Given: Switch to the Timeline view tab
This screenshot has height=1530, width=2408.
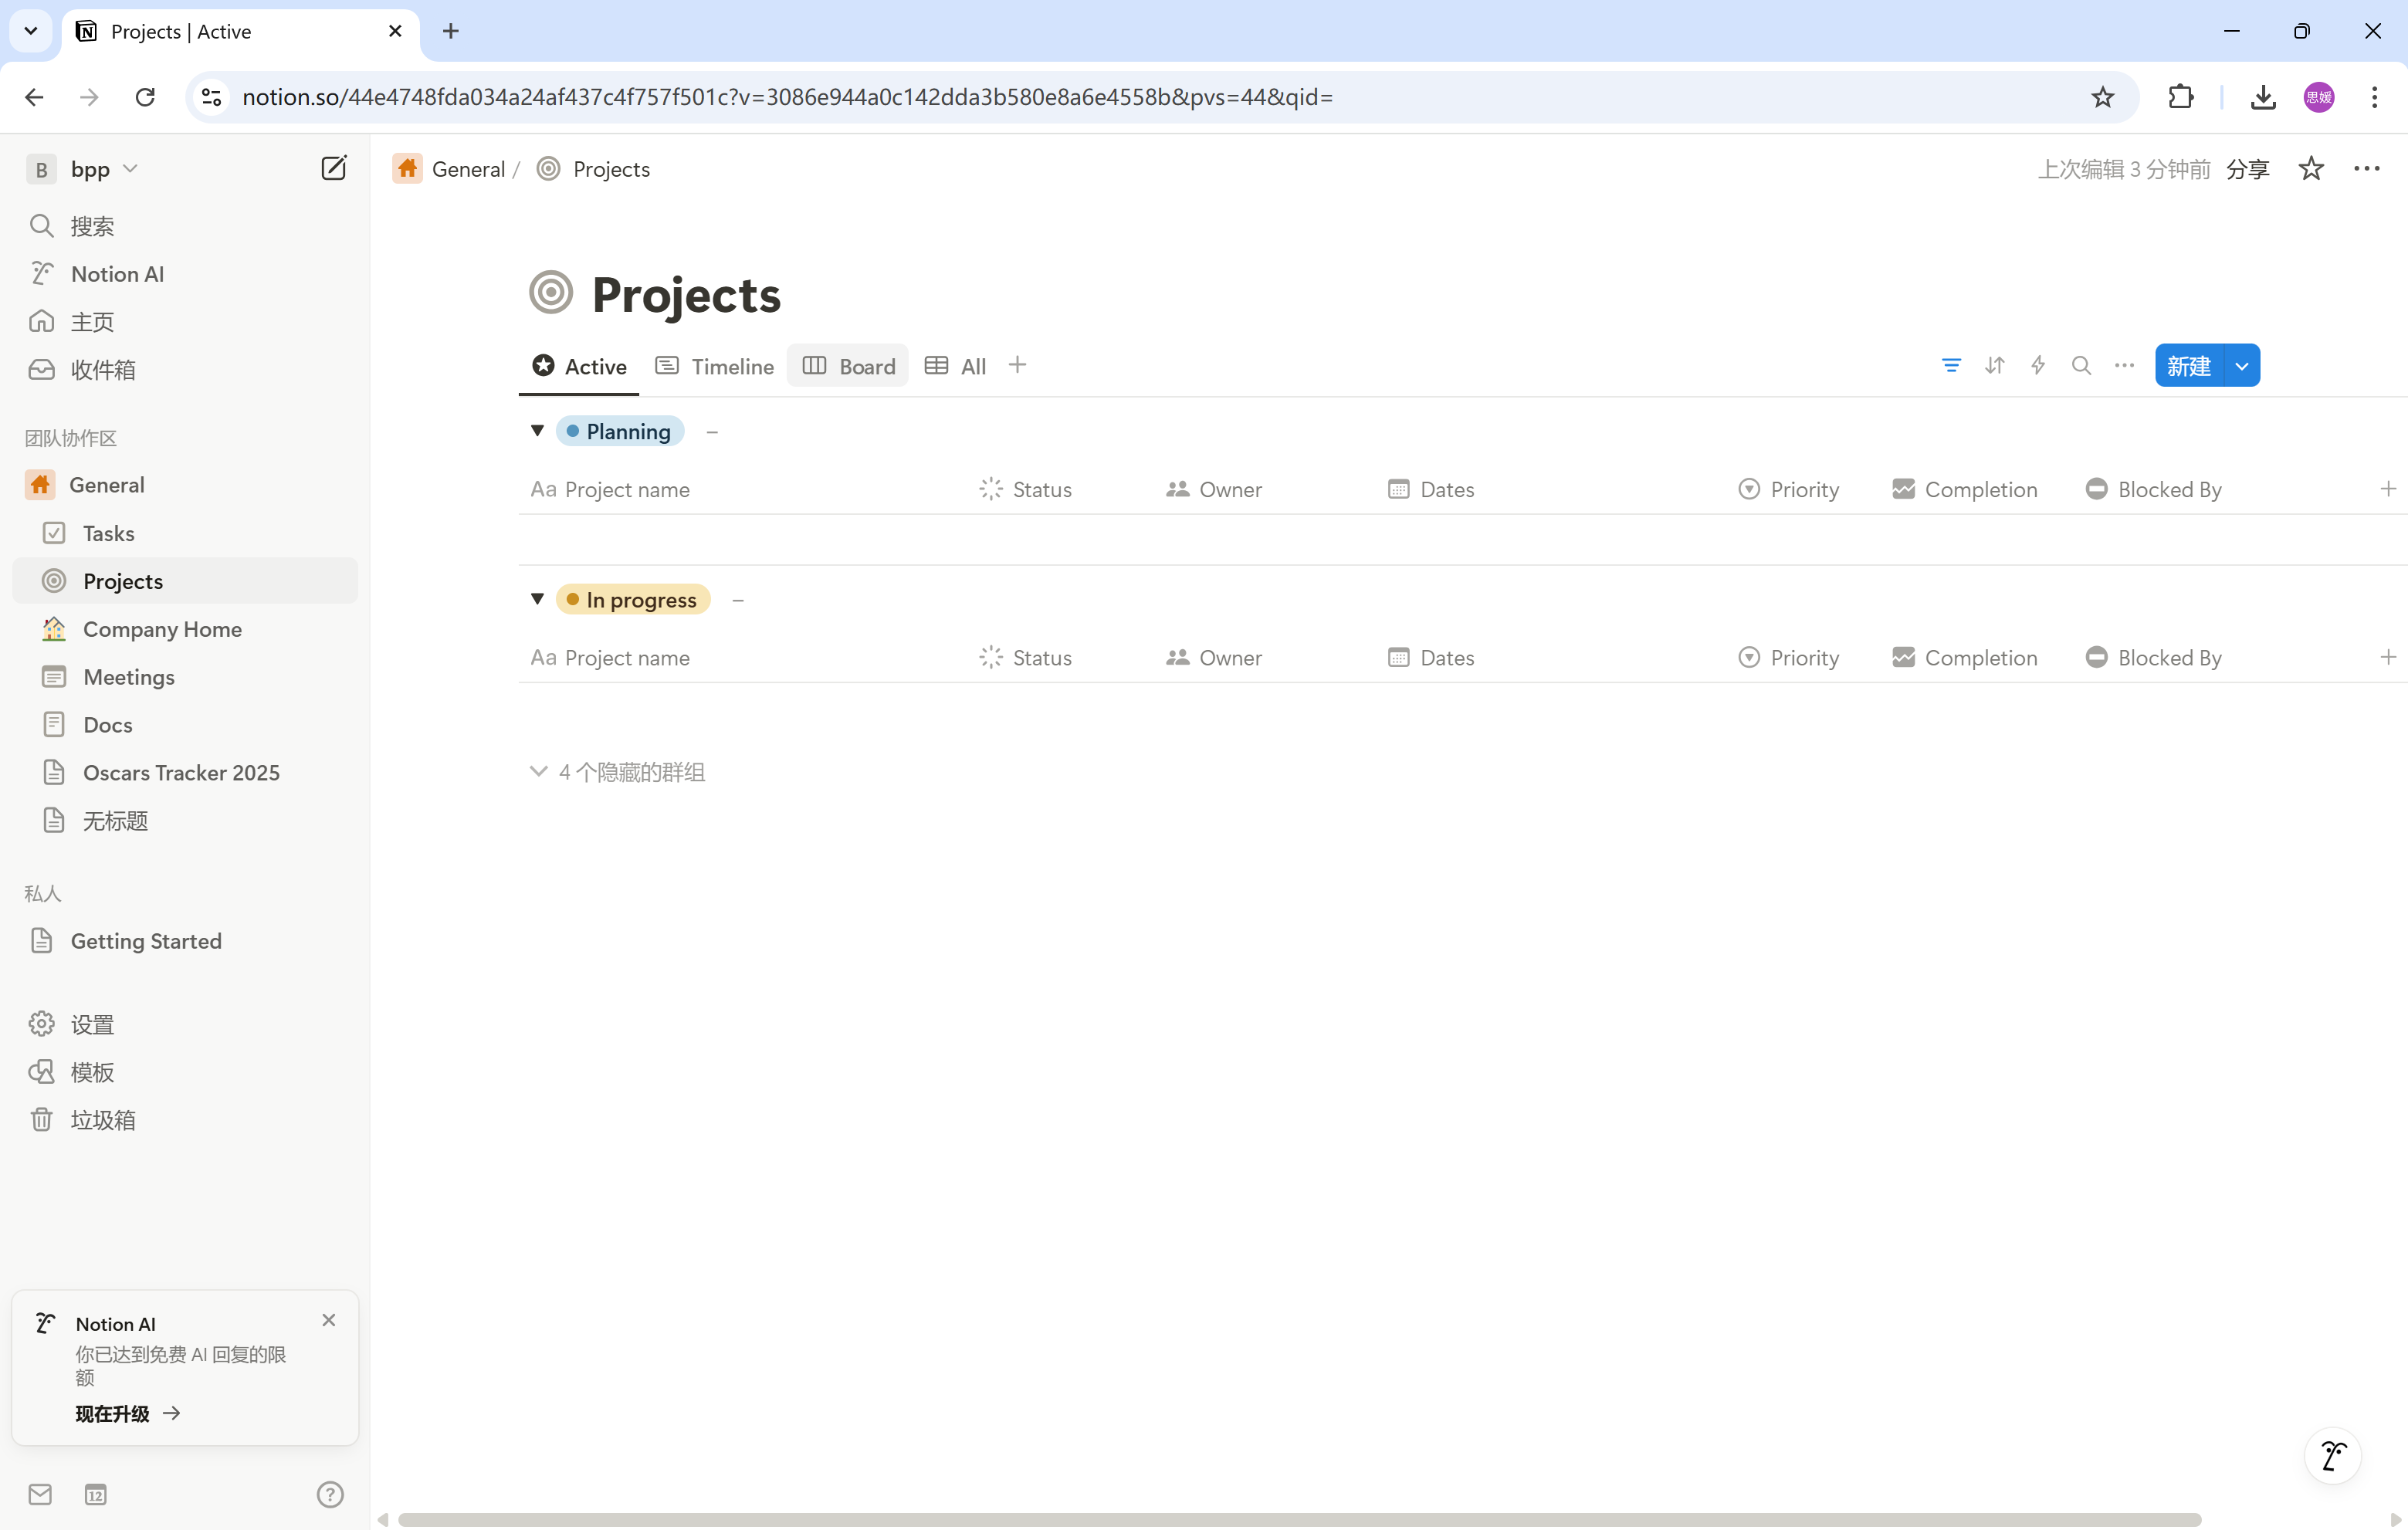Looking at the screenshot, I should tap(714, 366).
